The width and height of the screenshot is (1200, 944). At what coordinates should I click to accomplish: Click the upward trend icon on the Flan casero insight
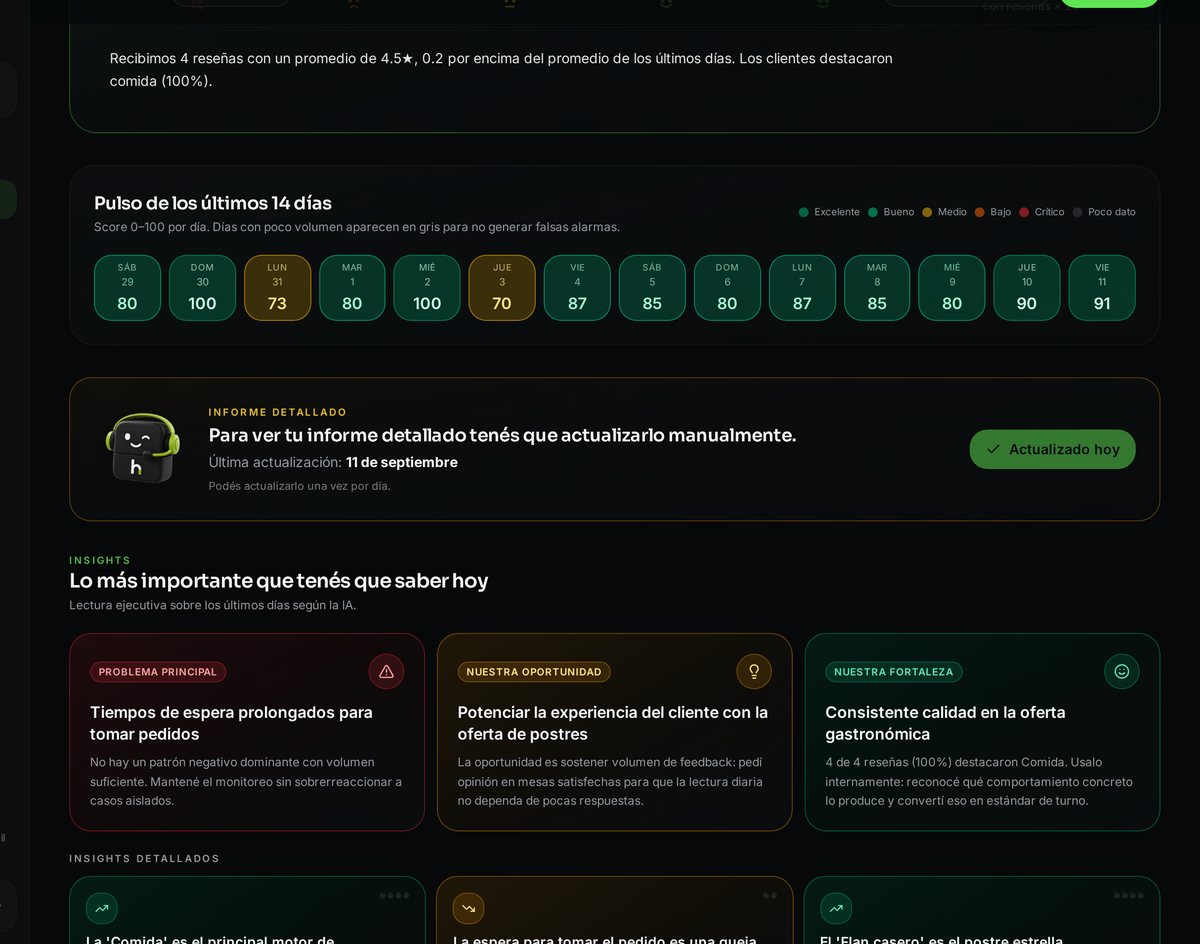[x=836, y=908]
